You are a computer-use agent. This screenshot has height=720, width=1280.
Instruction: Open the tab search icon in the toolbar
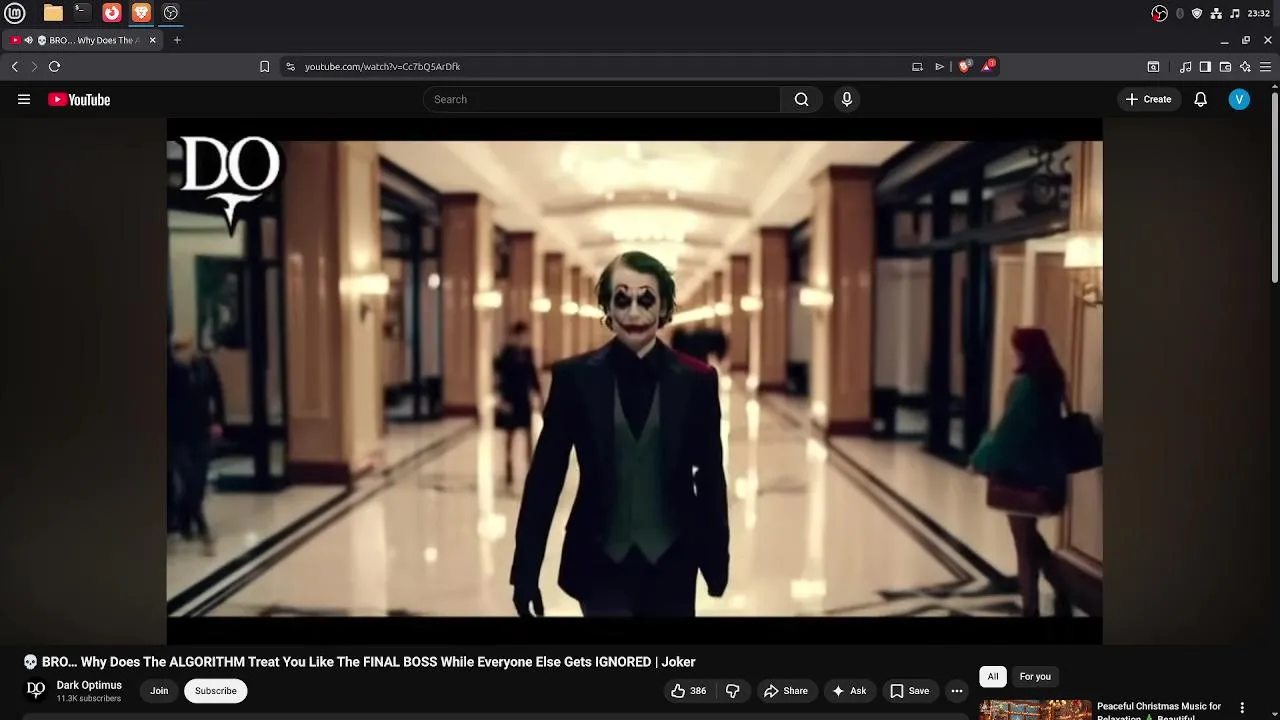[x=1153, y=67]
